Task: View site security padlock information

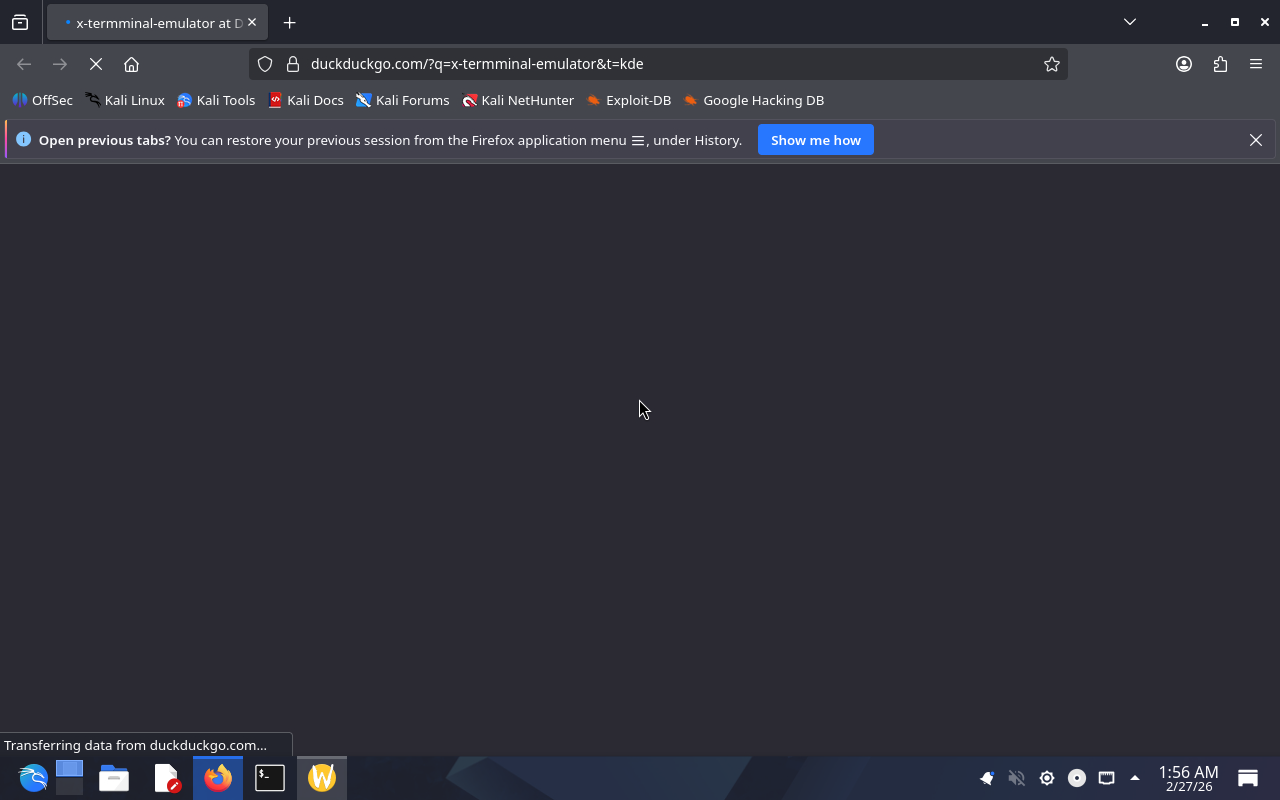Action: (x=293, y=64)
